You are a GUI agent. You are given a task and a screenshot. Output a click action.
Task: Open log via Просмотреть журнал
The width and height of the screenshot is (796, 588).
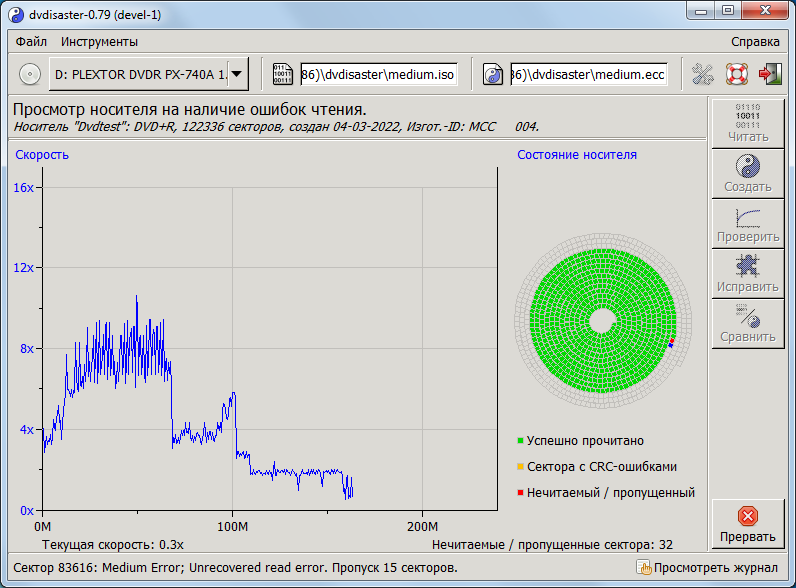[x=706, y=568]
